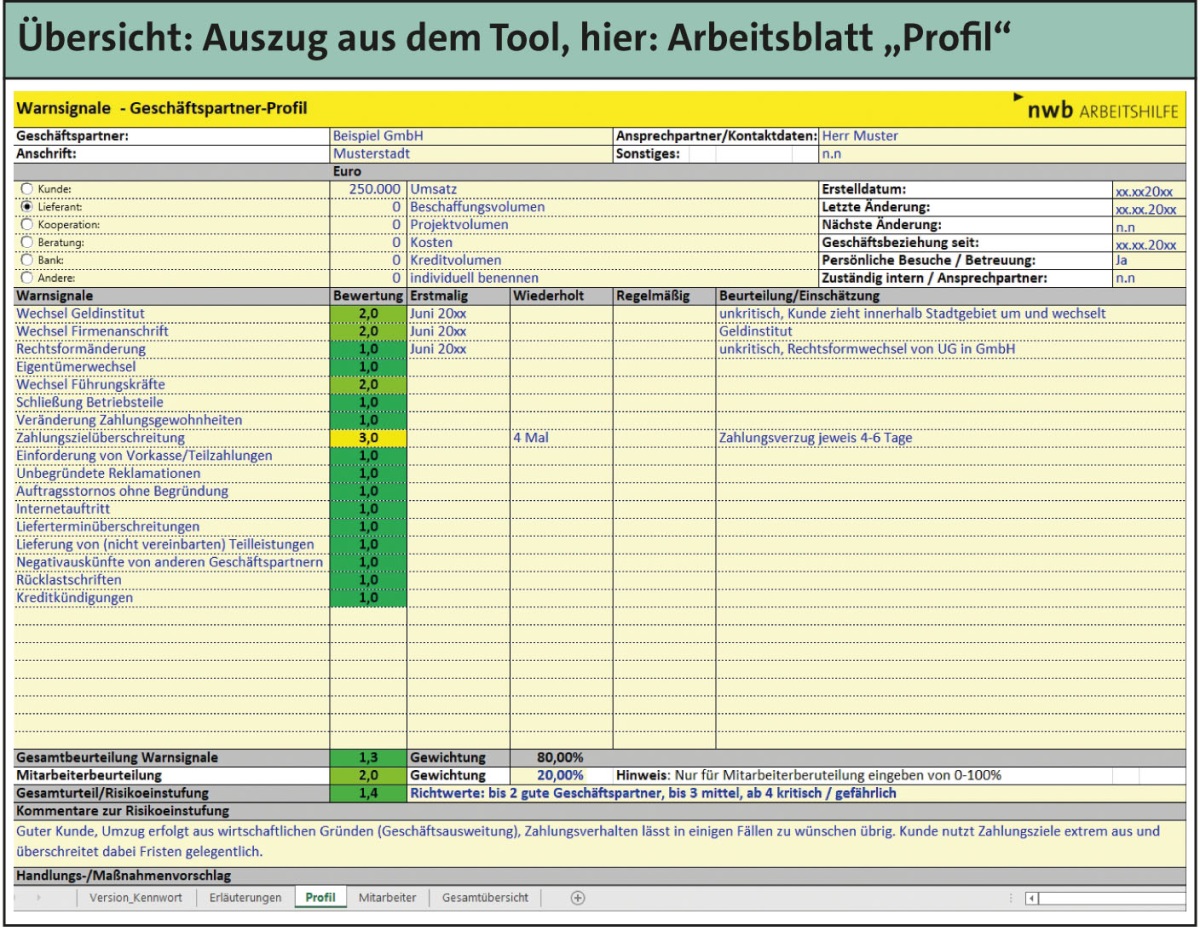1200x931 pixels.
Task: Click the sheet tab scroll-right arrow
Action: click(39, 898)
